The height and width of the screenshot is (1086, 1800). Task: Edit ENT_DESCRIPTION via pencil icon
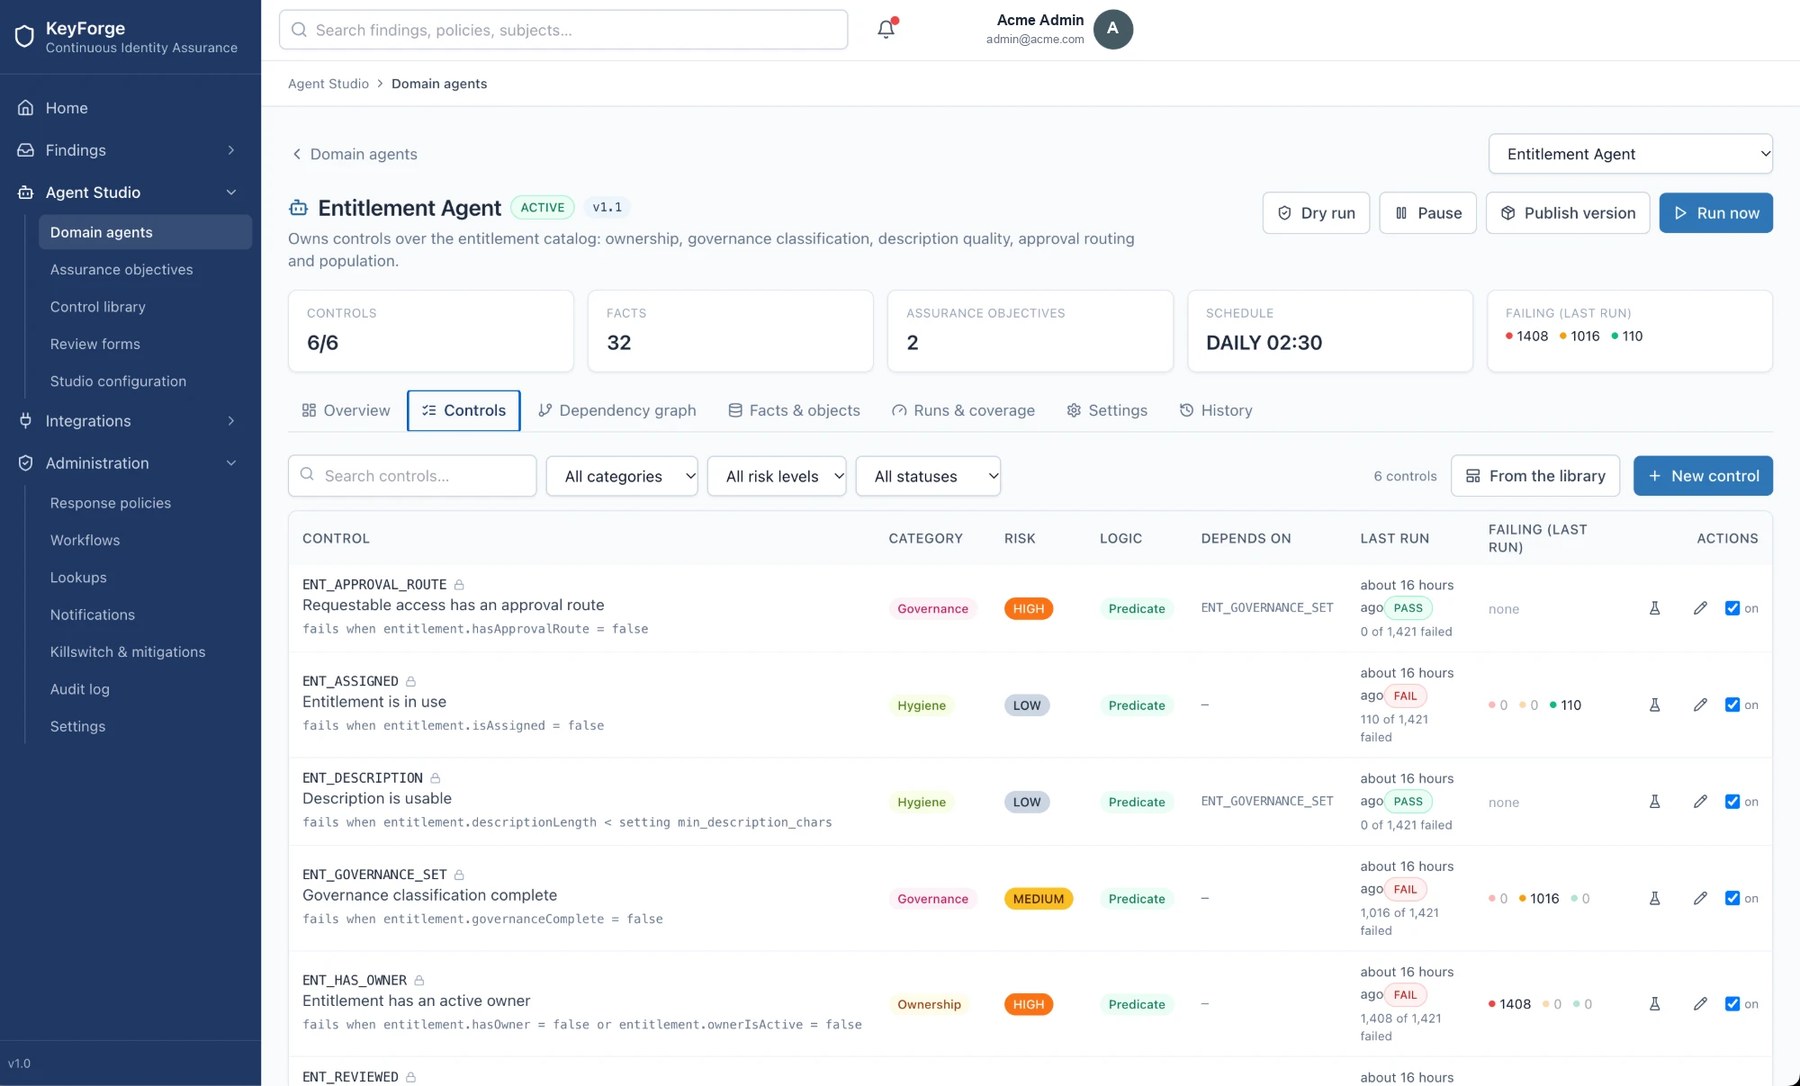point(1700,802)
